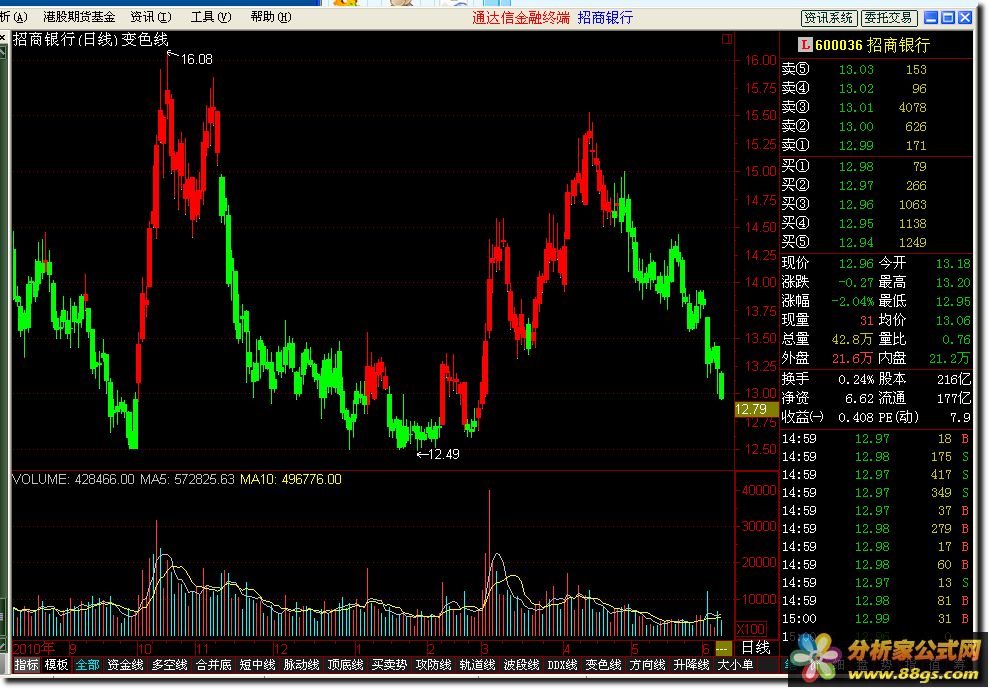Viewport: 990px width, 689px height.
Task: Select the 指标 tab
Action: click(26, 665)
